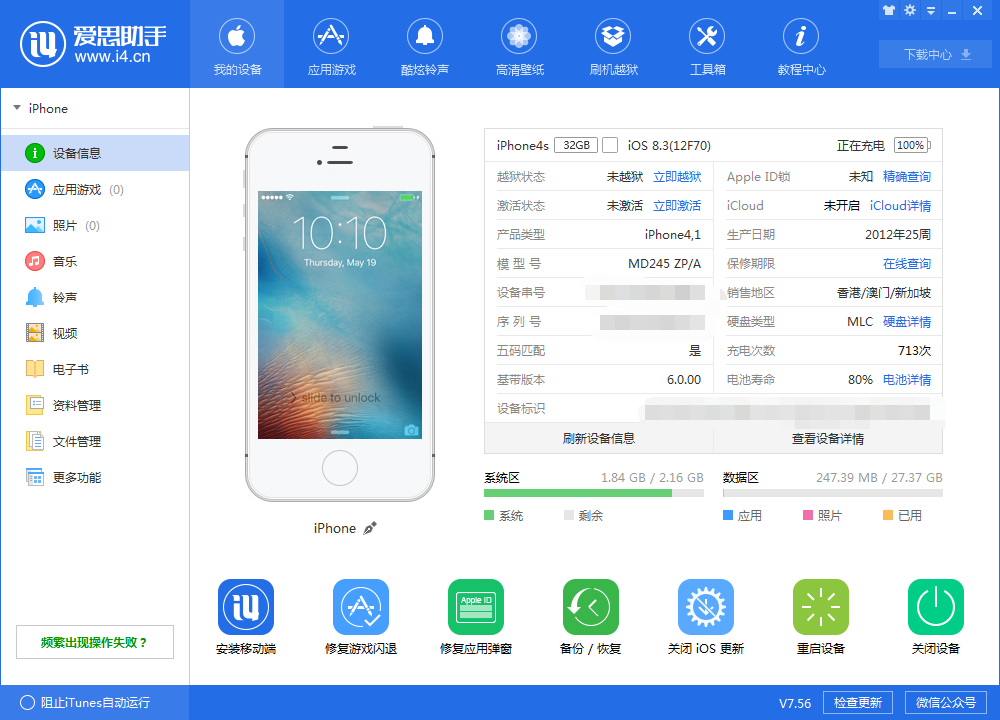
Task: Select 文件管理 in the sidebar
Action: 95,441
